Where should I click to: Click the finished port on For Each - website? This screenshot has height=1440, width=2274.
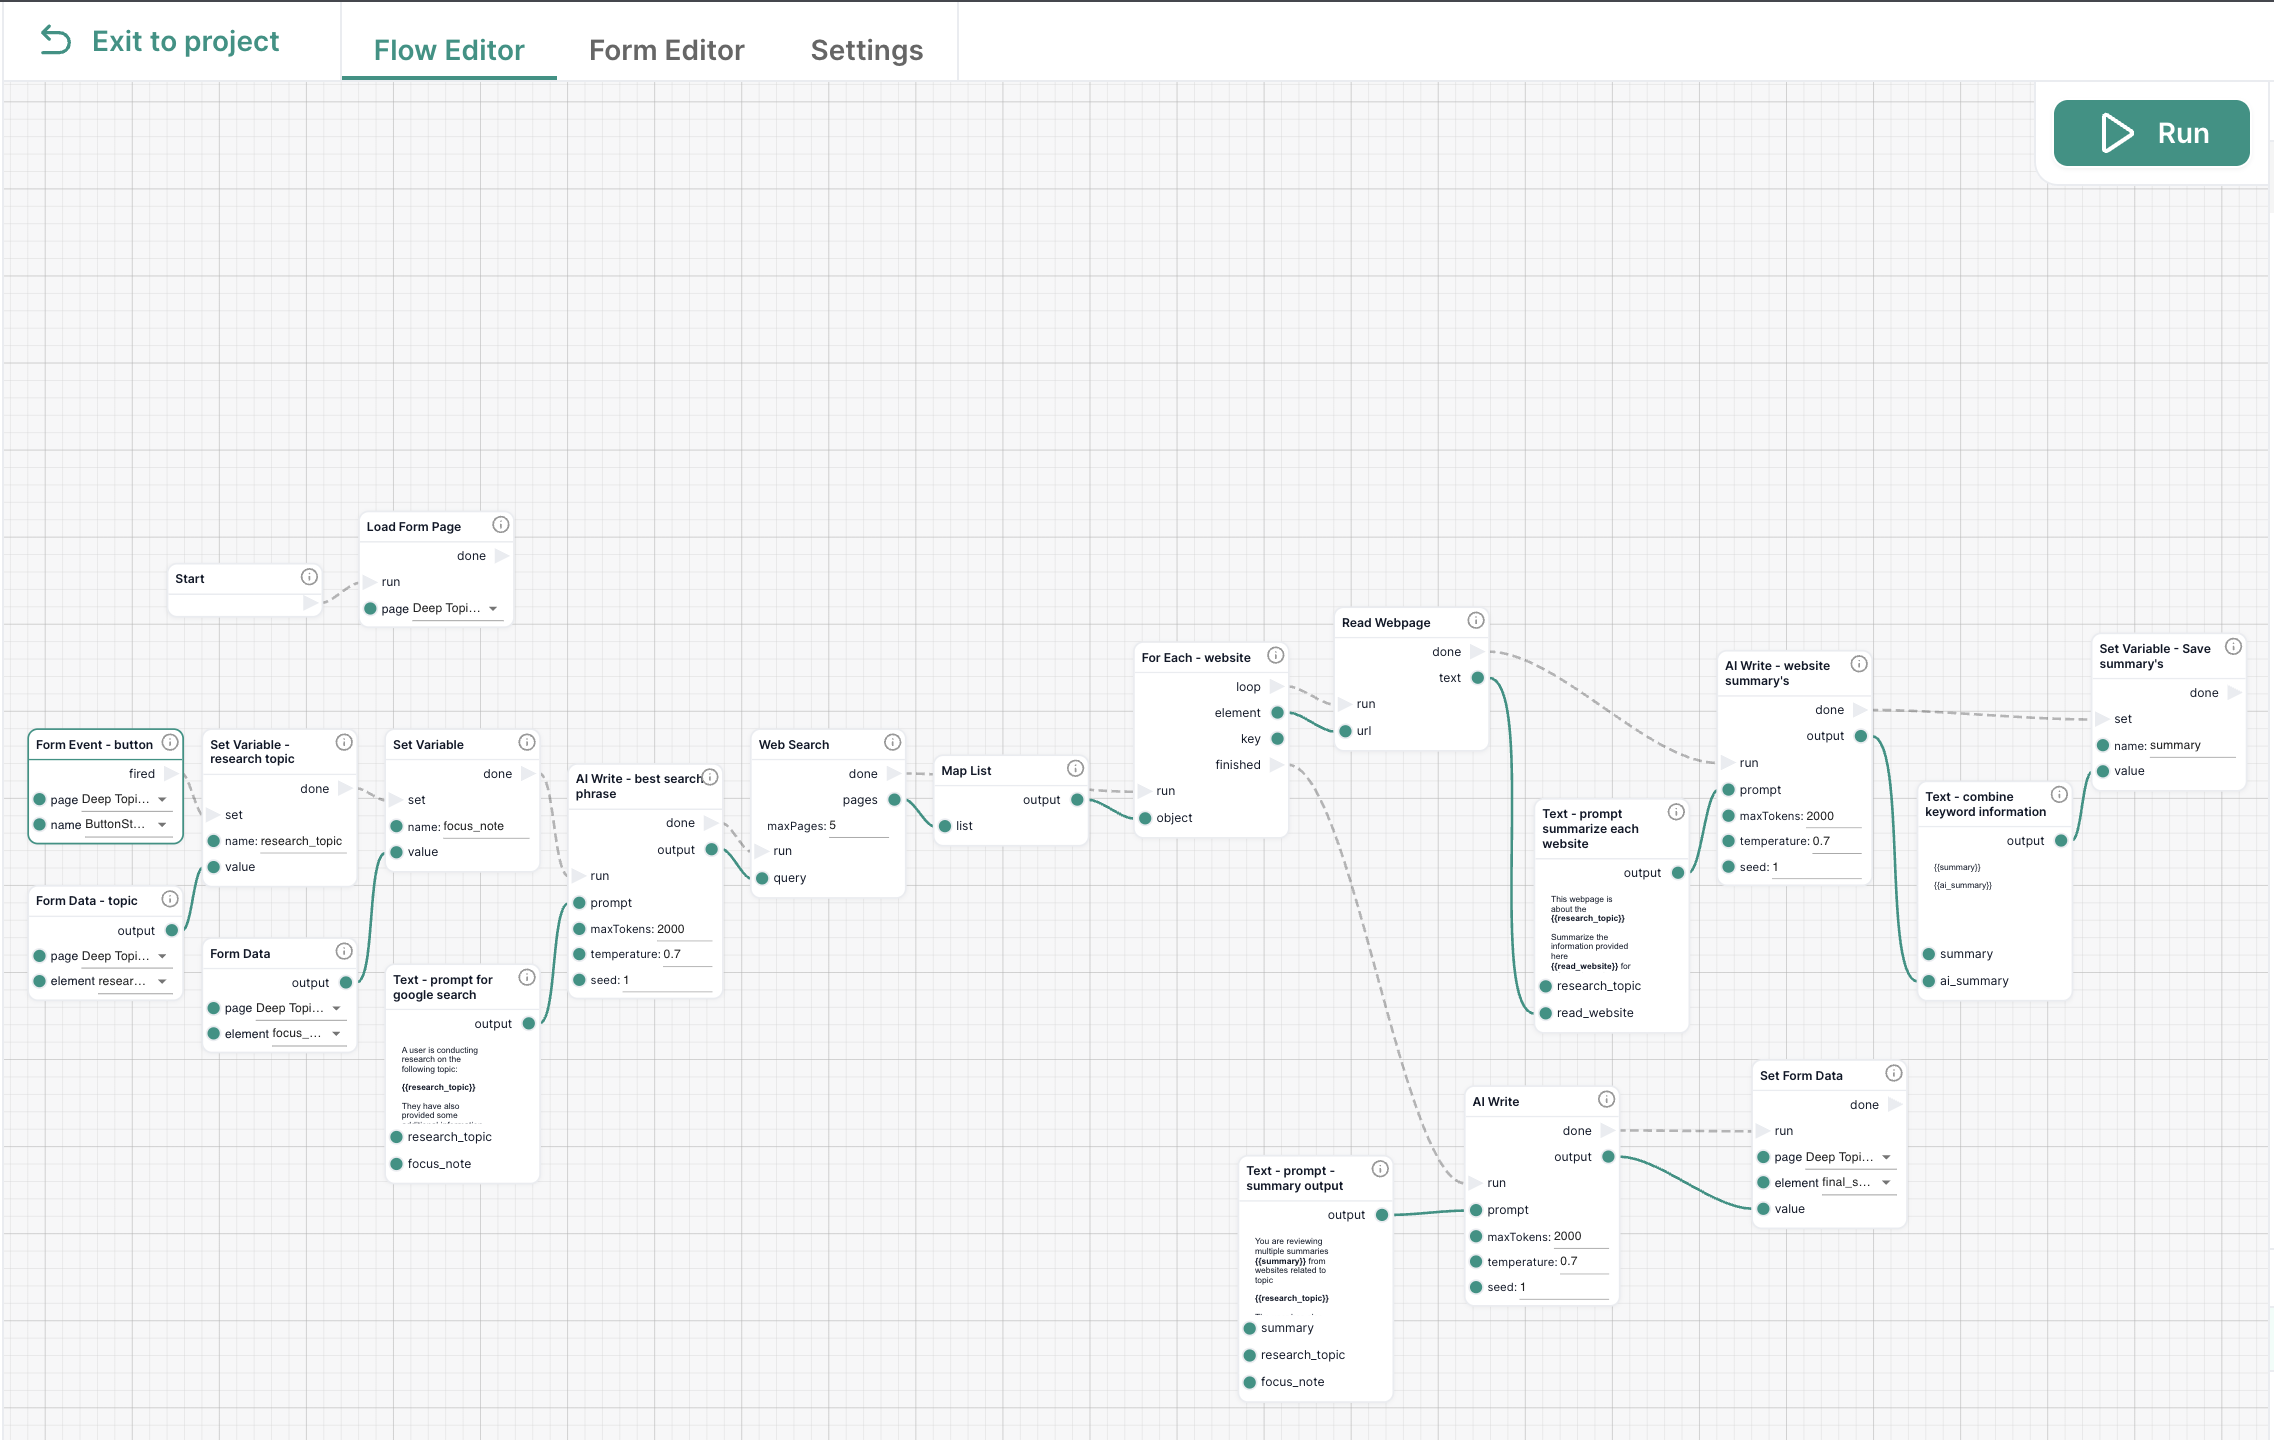click(1277, 764)
